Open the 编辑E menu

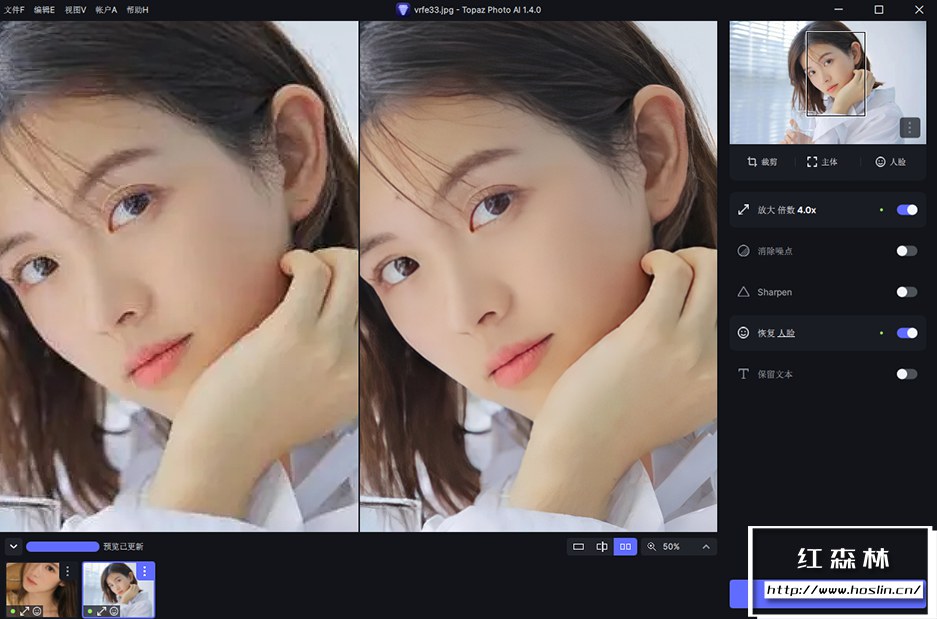click(x=44, y=10)
